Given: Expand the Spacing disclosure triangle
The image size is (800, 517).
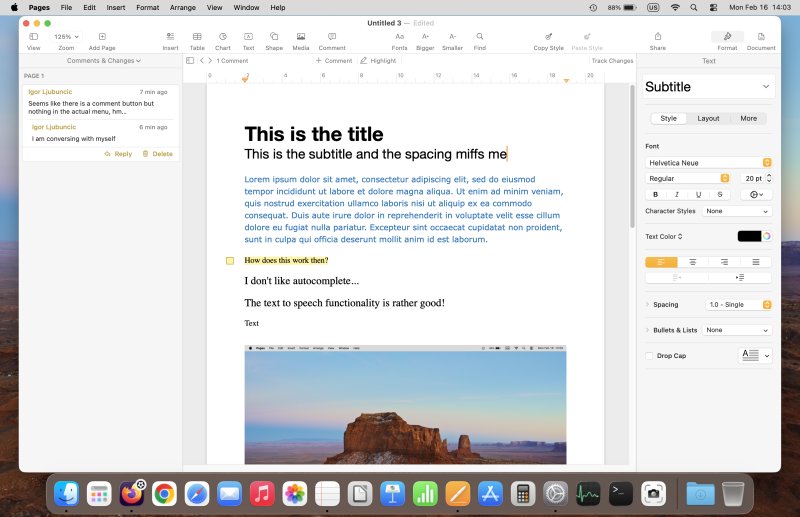Looking at the screenshot, I should 647,304.
